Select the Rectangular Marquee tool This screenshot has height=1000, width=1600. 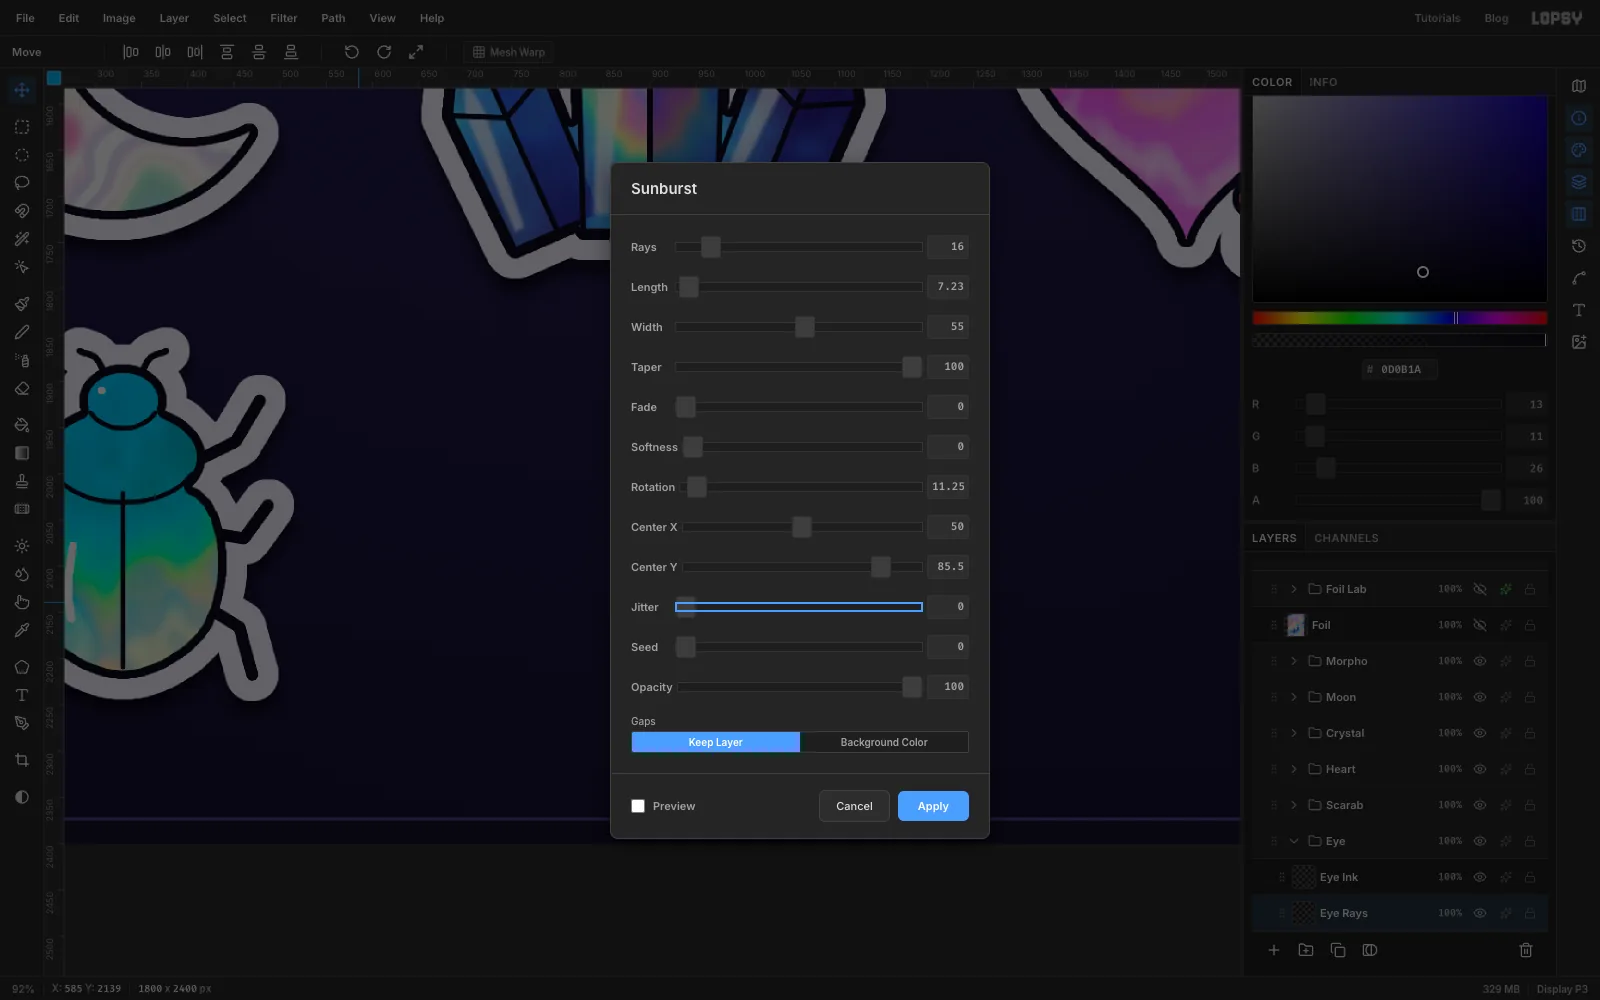pyautogui.click(x=22, y=127)
